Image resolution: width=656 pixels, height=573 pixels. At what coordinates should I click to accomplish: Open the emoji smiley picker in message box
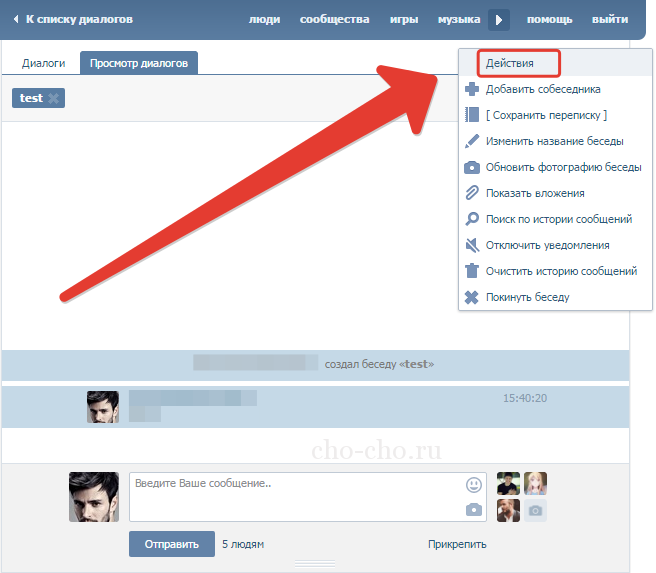tap(473, 485)
